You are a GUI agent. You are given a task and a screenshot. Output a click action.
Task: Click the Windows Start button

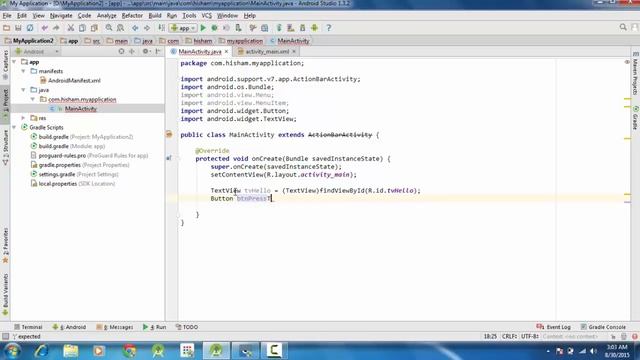(11, 351)
